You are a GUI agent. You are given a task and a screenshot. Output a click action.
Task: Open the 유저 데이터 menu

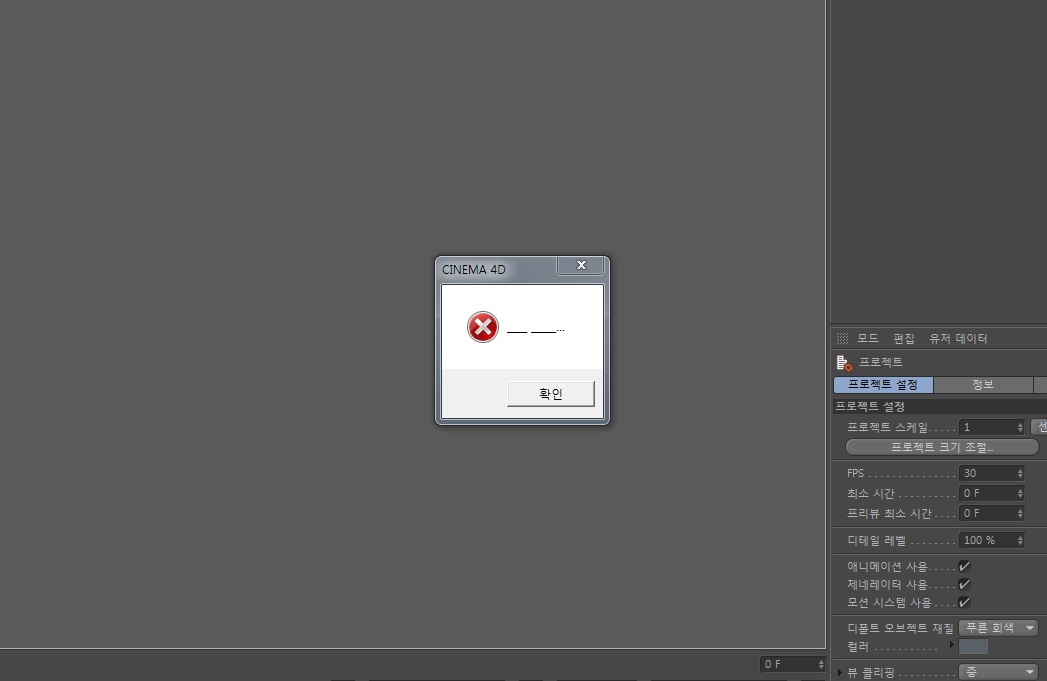coord(958,338)
